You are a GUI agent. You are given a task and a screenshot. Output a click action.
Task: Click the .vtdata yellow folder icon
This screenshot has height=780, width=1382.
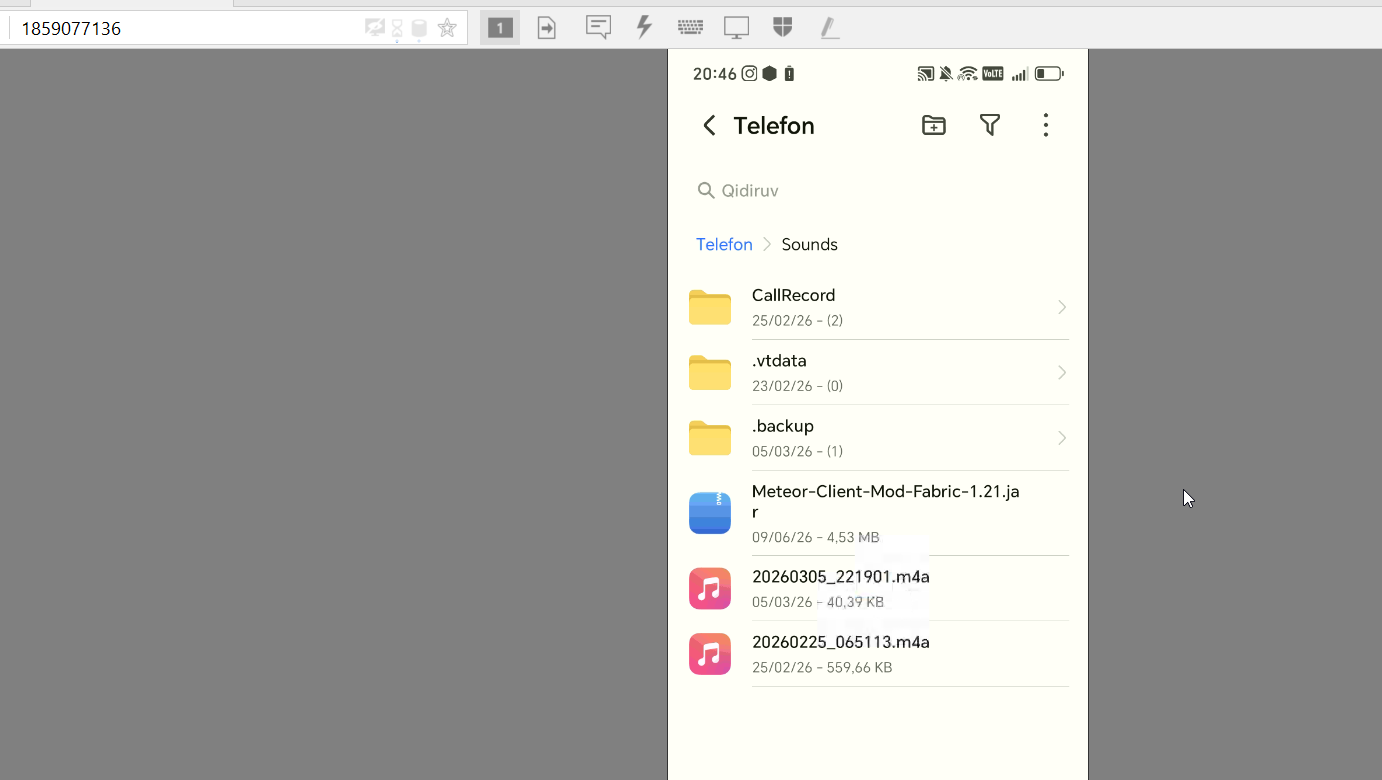point(710,372)
